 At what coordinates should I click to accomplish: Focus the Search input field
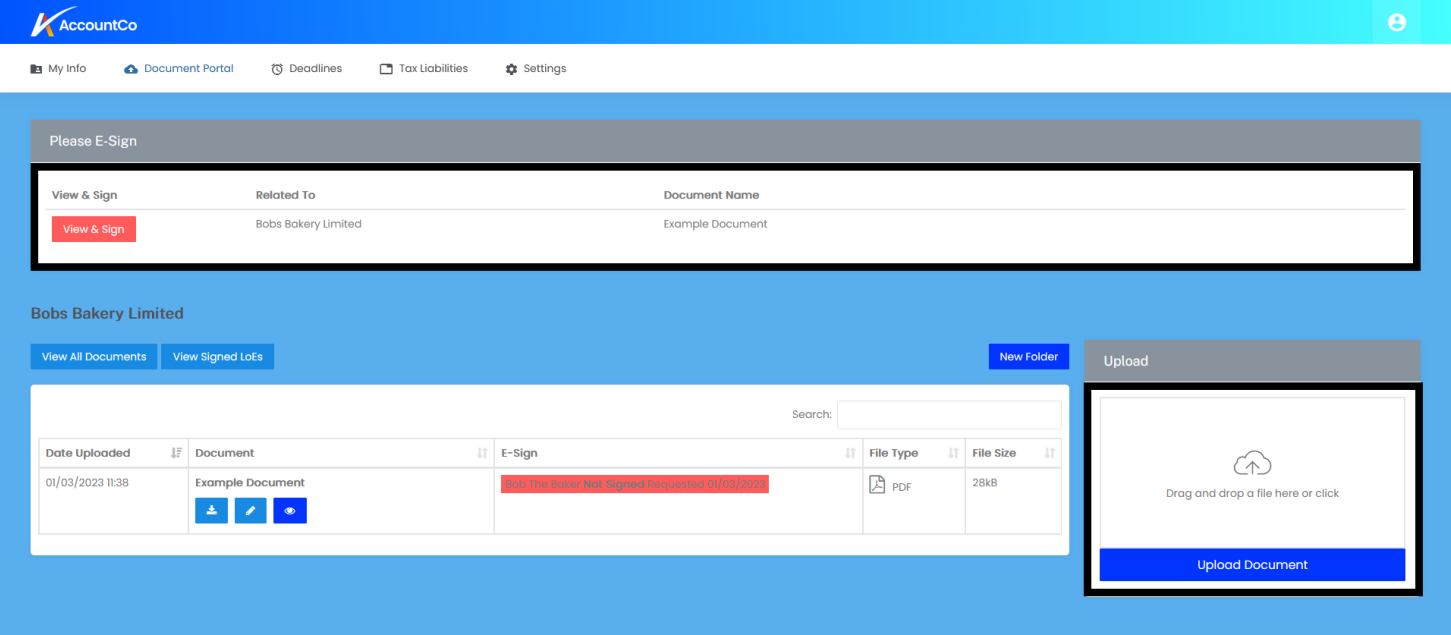click(x=949, y=415)
